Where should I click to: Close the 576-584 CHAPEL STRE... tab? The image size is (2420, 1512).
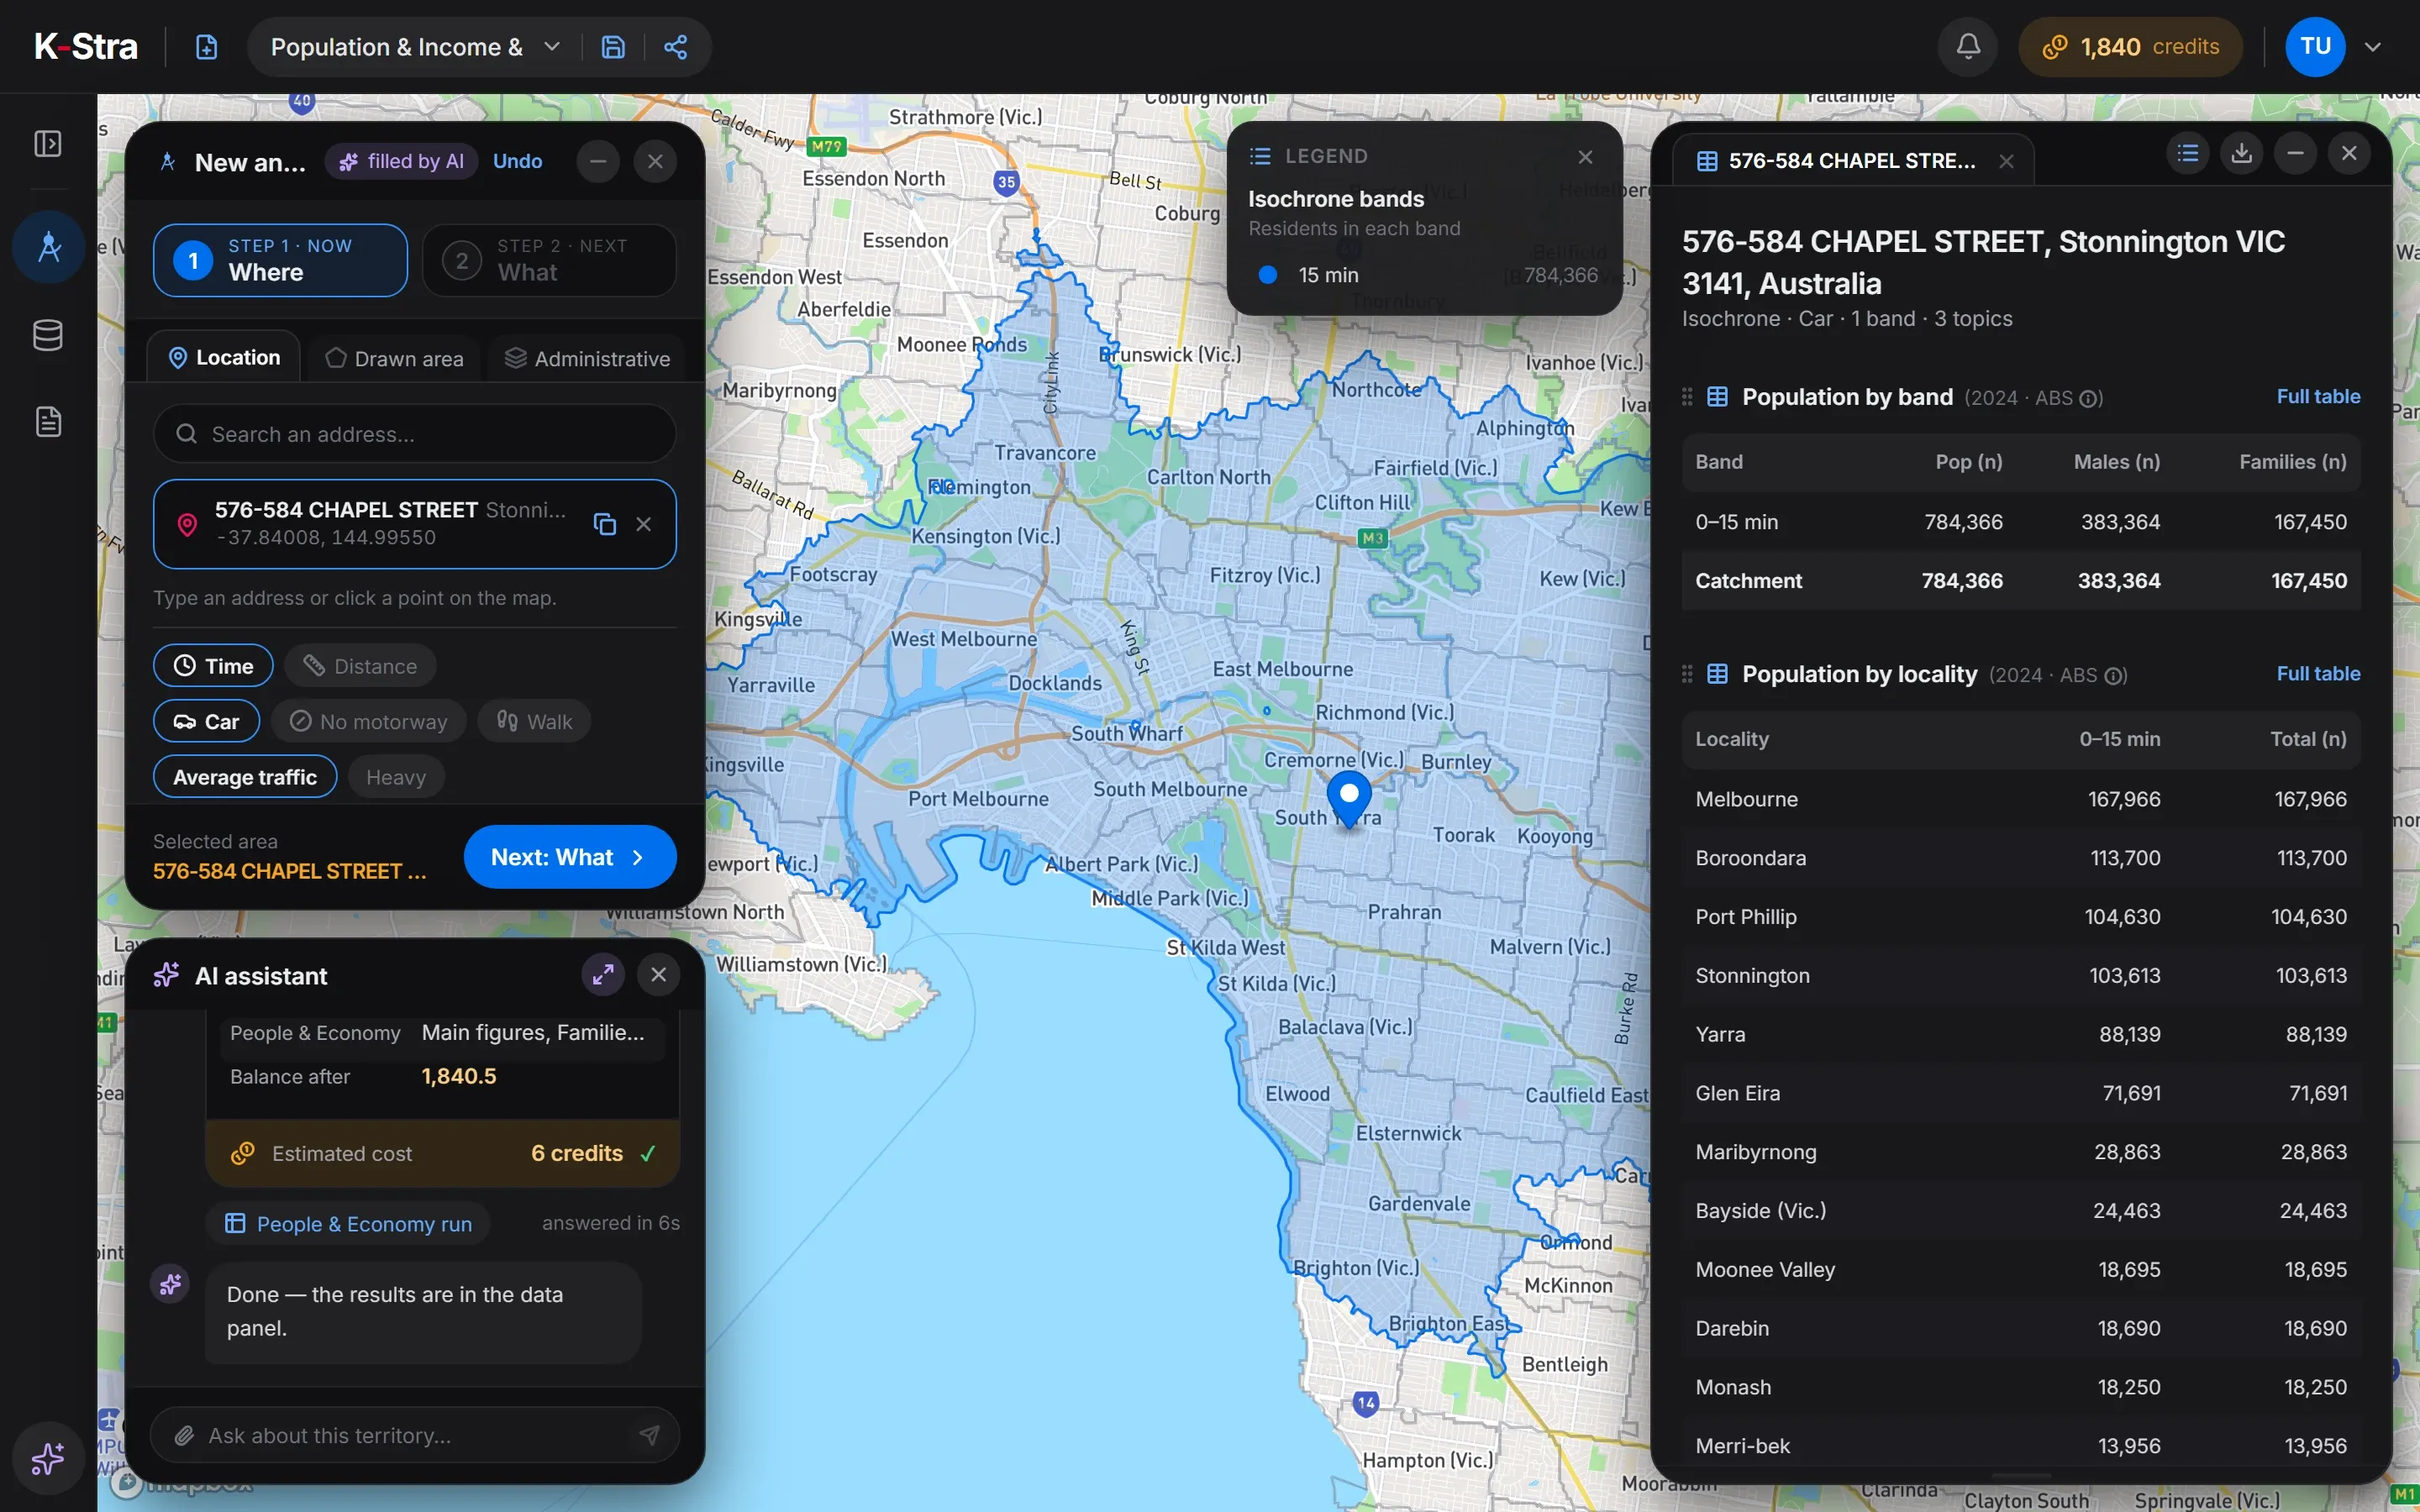2006,162
